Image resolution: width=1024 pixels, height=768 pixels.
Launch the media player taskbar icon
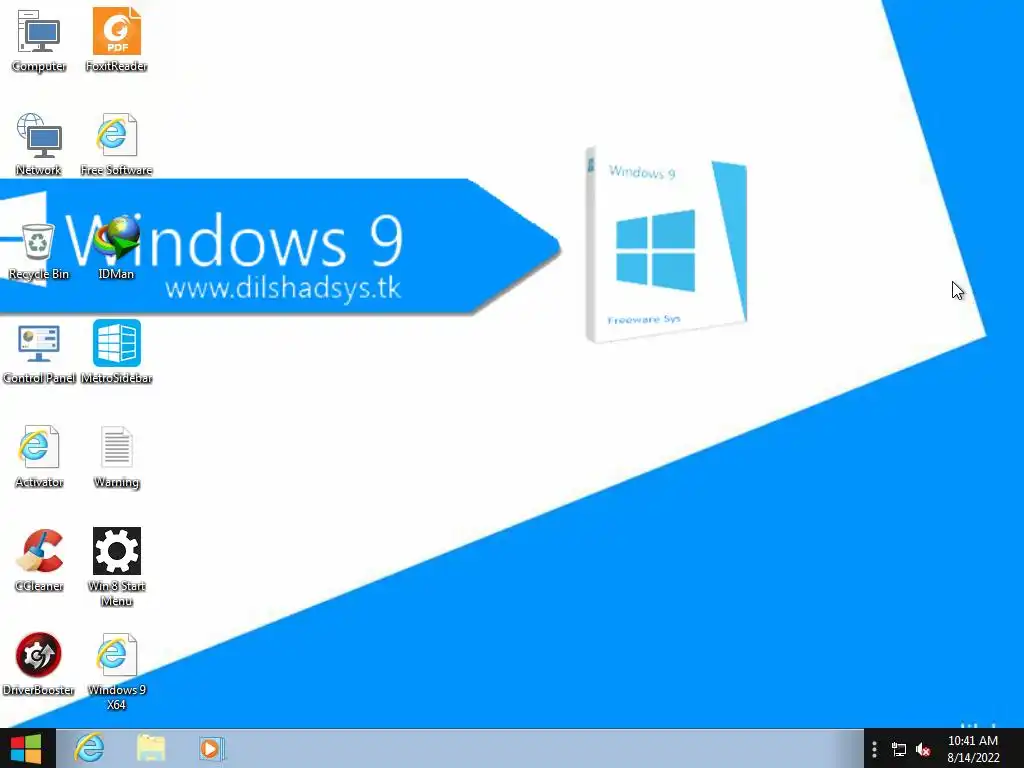pyautogui.click(x=212, y=748)
